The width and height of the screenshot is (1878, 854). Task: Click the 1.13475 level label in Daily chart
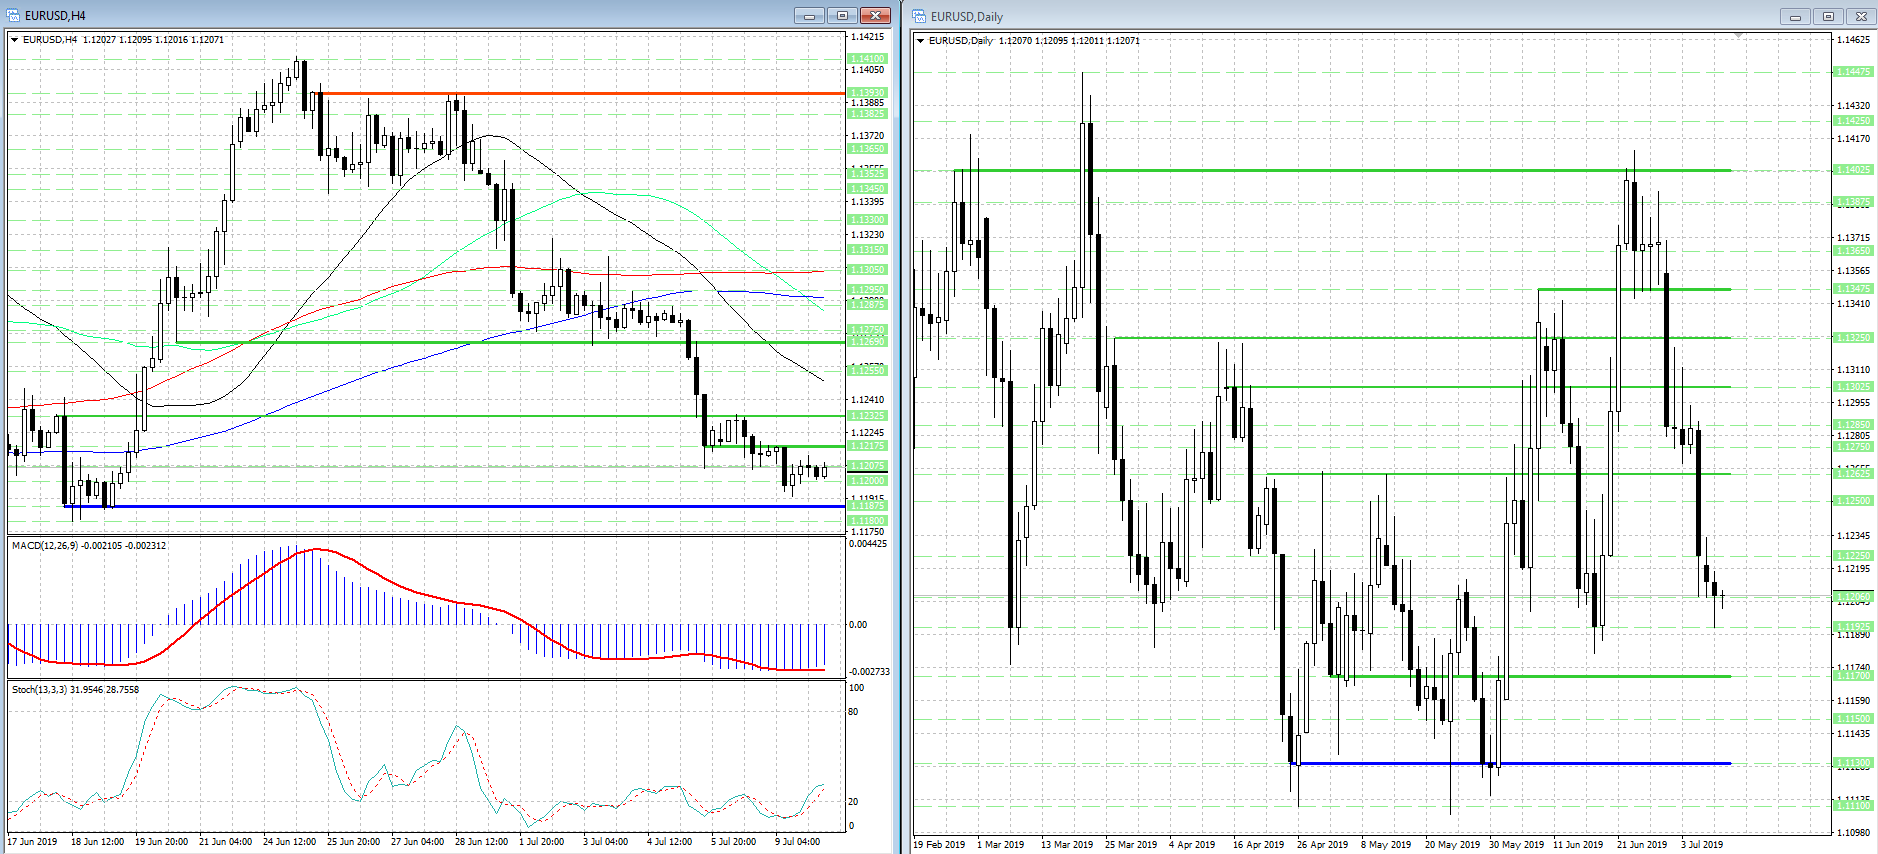click(1853, 289)
